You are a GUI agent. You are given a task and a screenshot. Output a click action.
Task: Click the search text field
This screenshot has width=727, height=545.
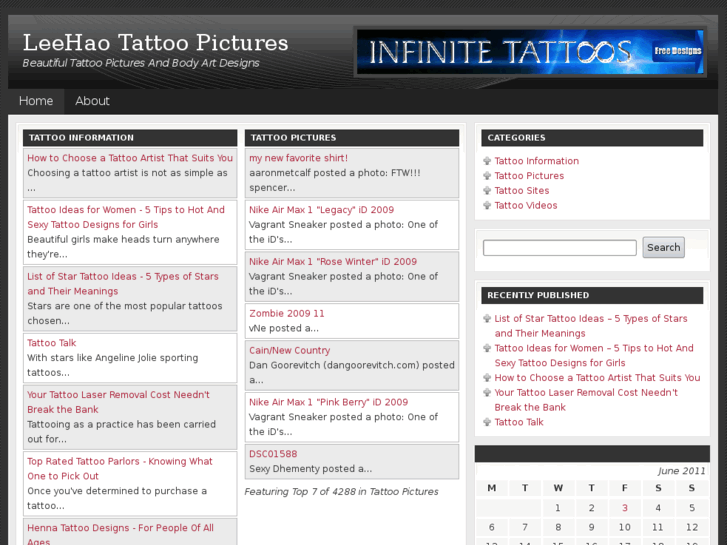560,248
